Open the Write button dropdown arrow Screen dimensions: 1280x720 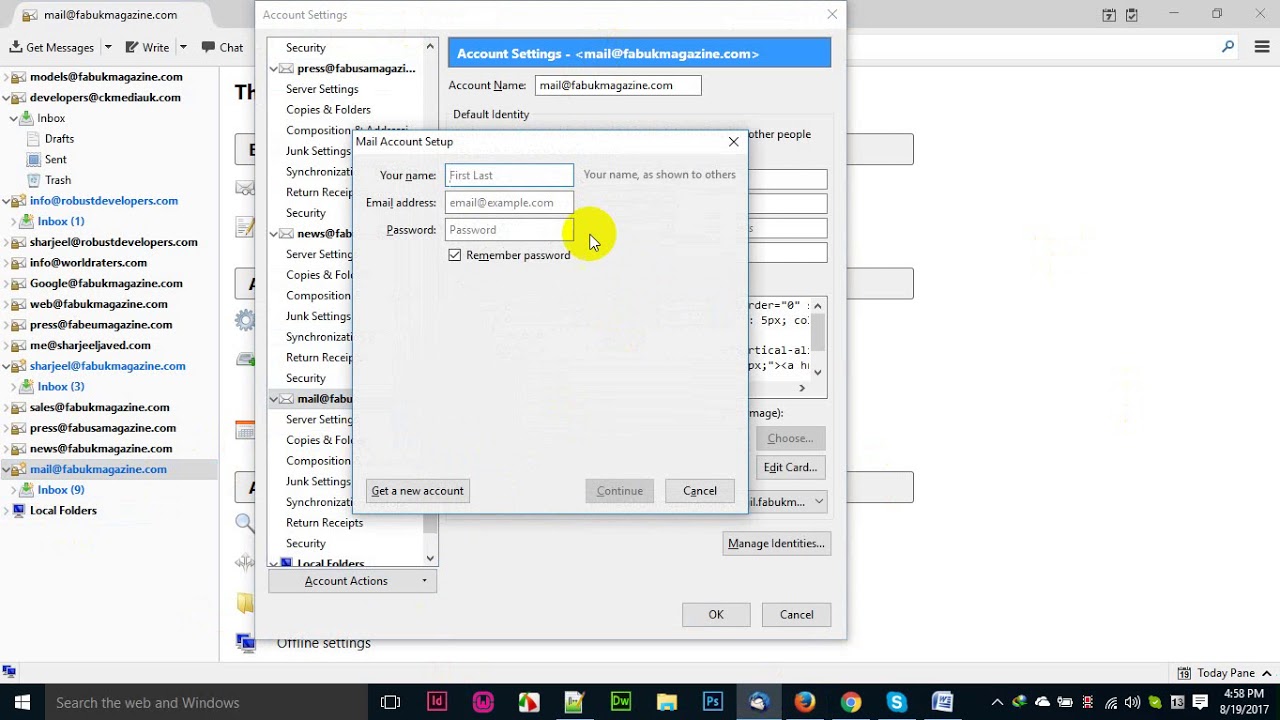click(x=183, y=47)
